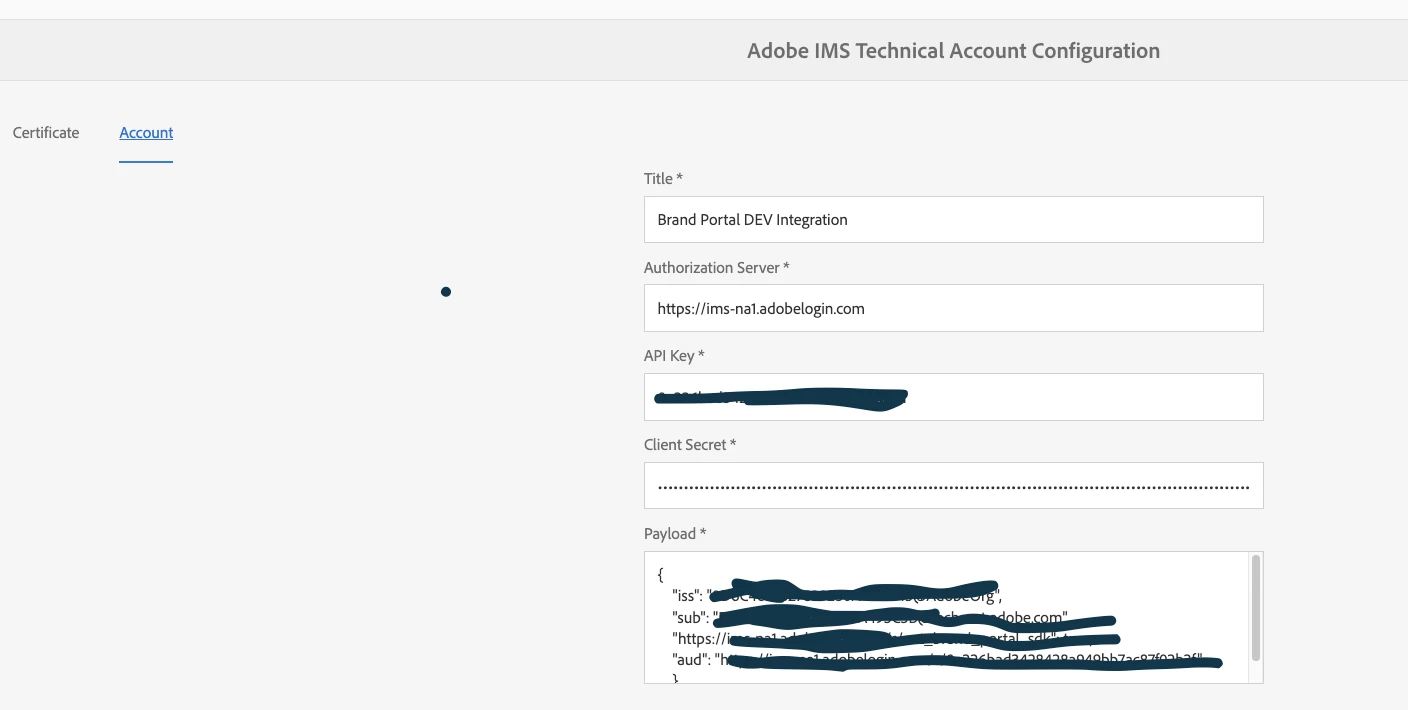Focus the Authorization Server URL field

[x=953, y=309]
